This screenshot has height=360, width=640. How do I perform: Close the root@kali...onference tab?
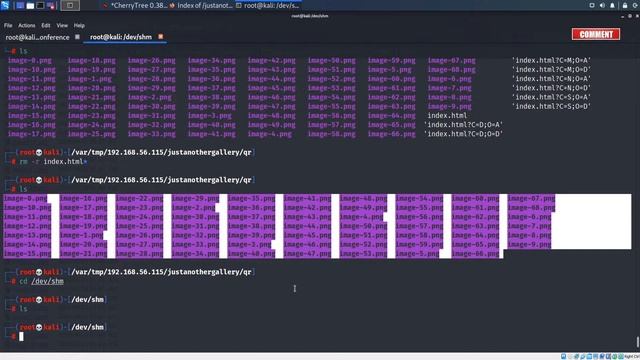[x=77, y=37]
